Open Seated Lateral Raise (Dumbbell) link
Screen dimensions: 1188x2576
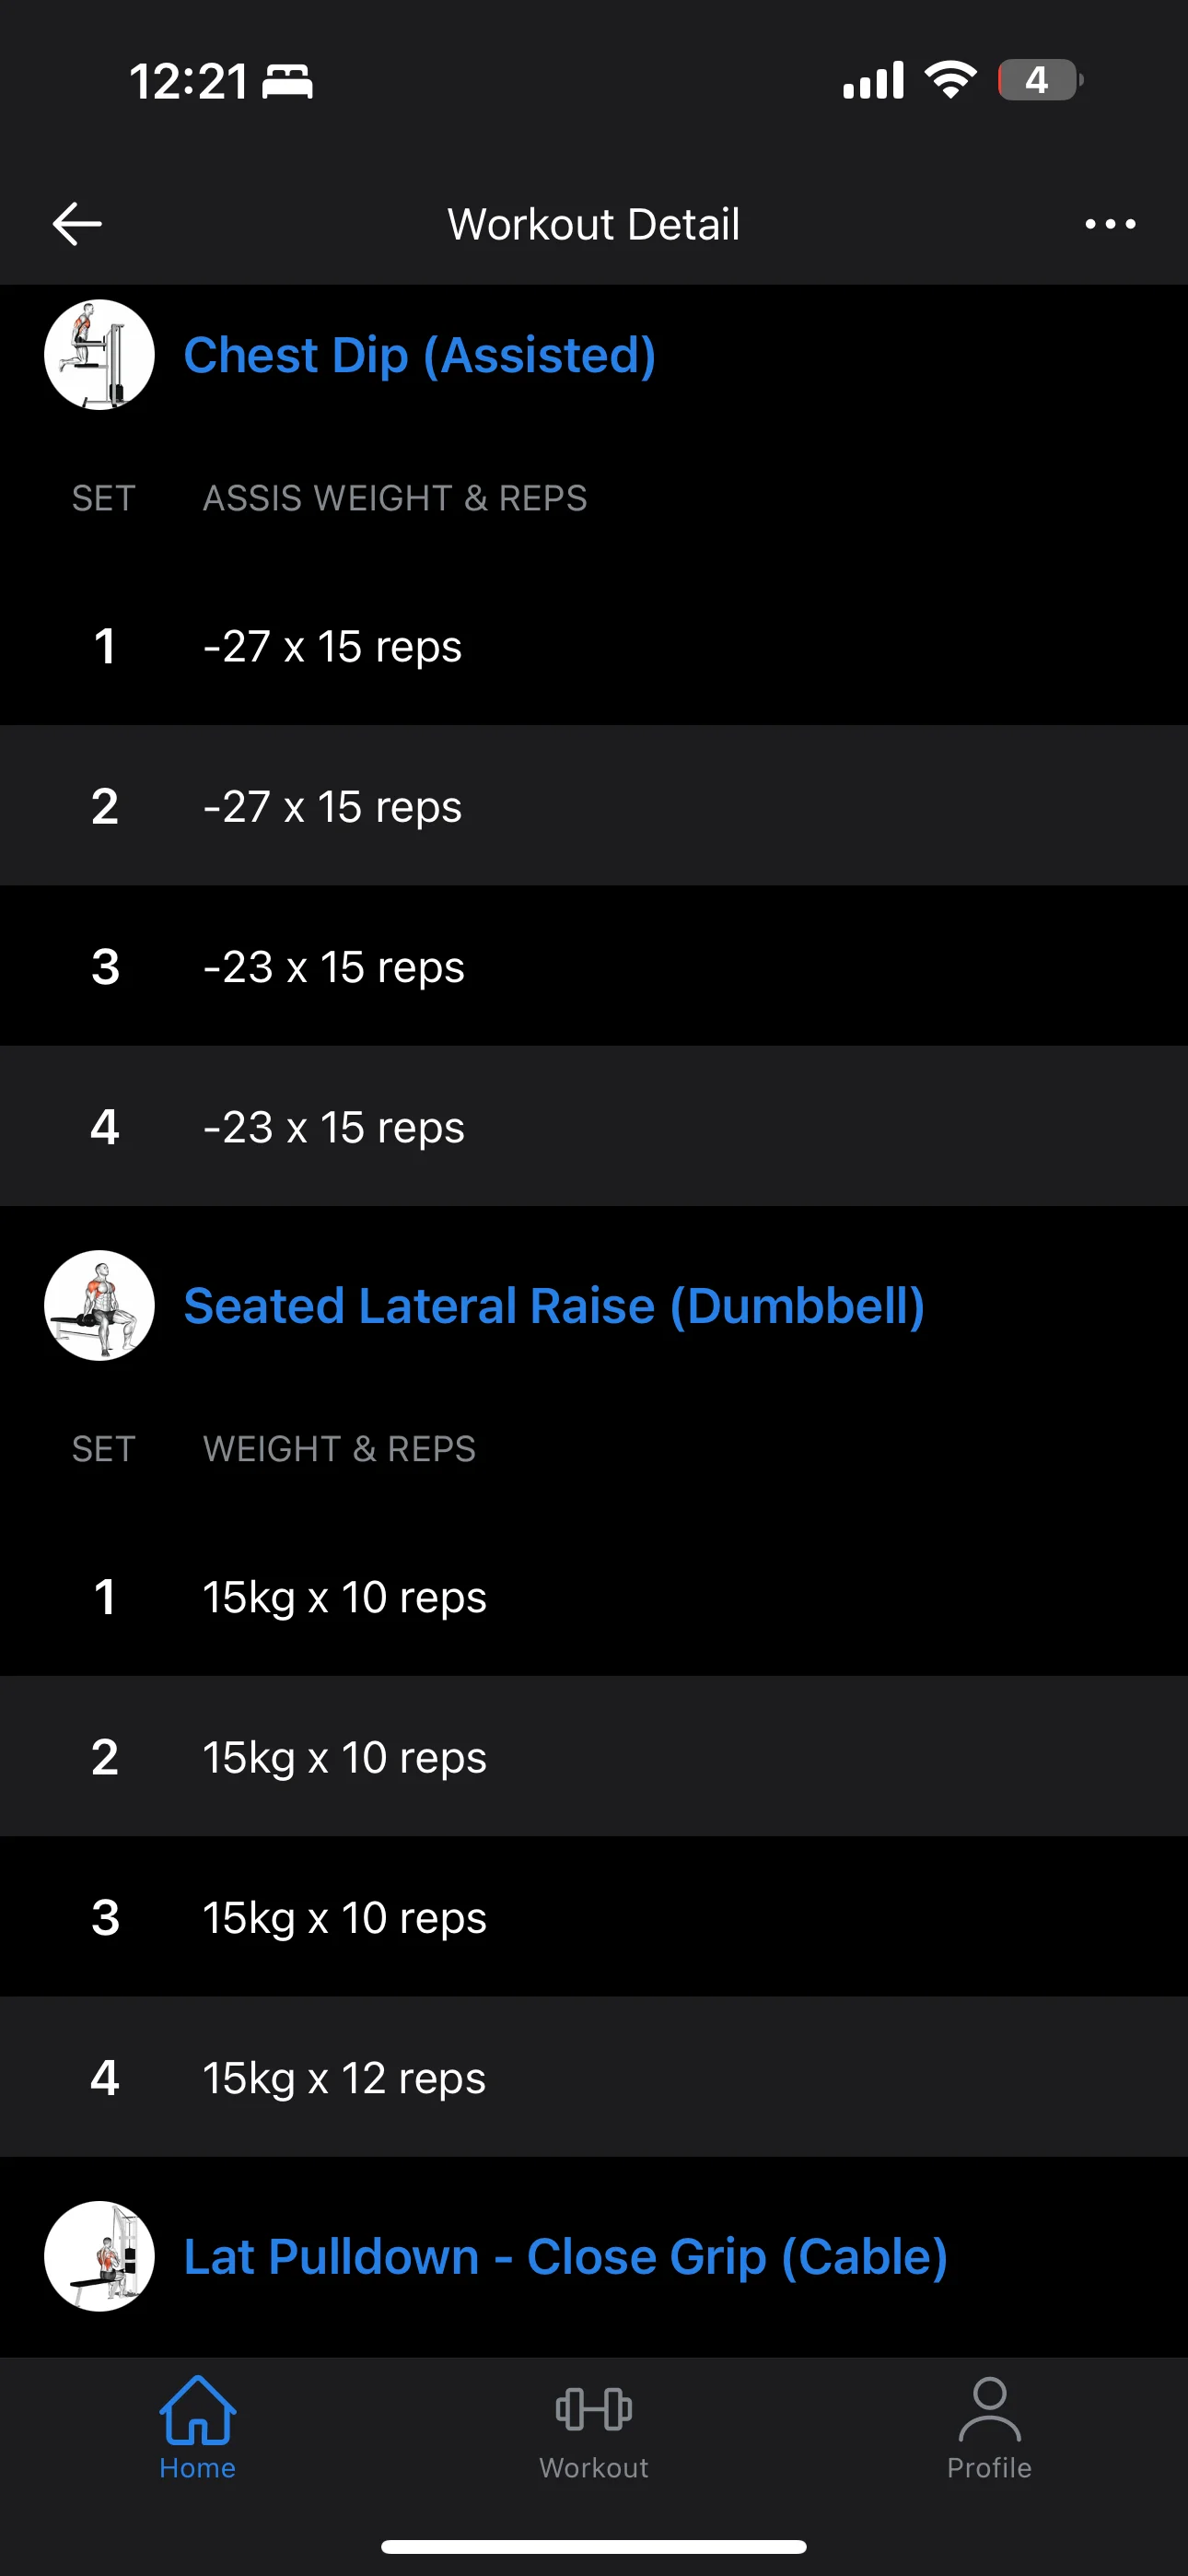point(554,1306)
